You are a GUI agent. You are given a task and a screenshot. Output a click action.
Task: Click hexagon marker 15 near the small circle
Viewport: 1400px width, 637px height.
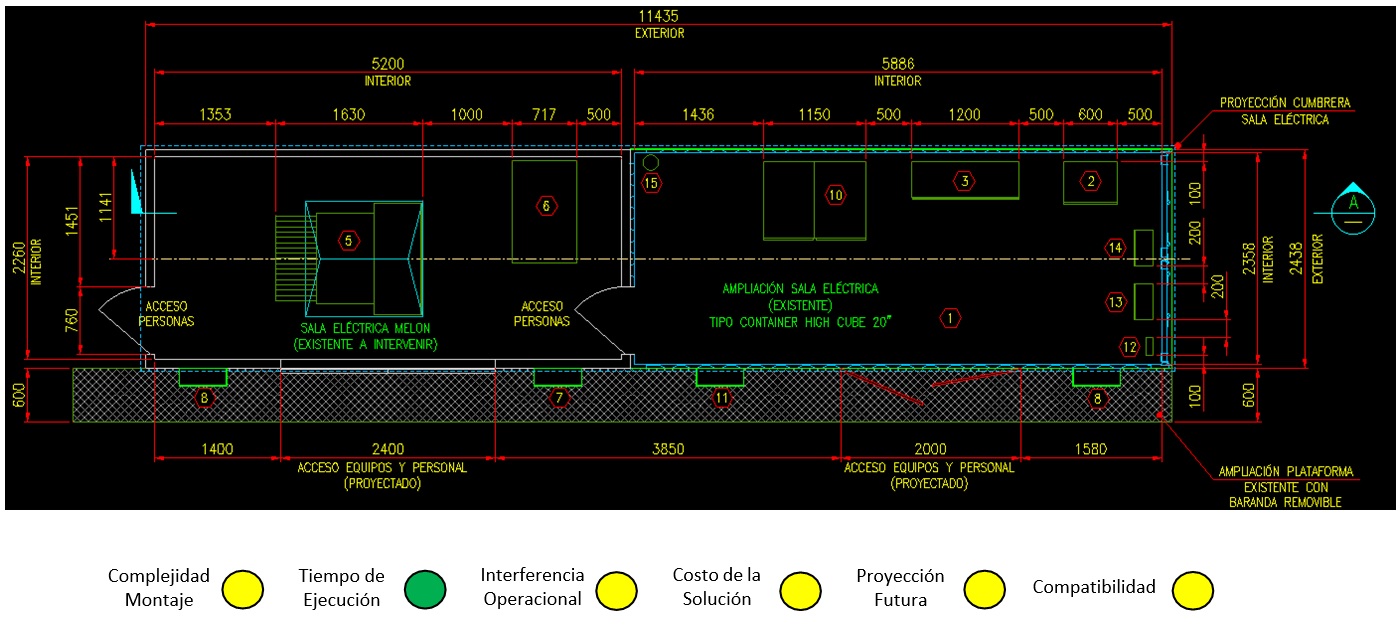(x=651, y=183)
